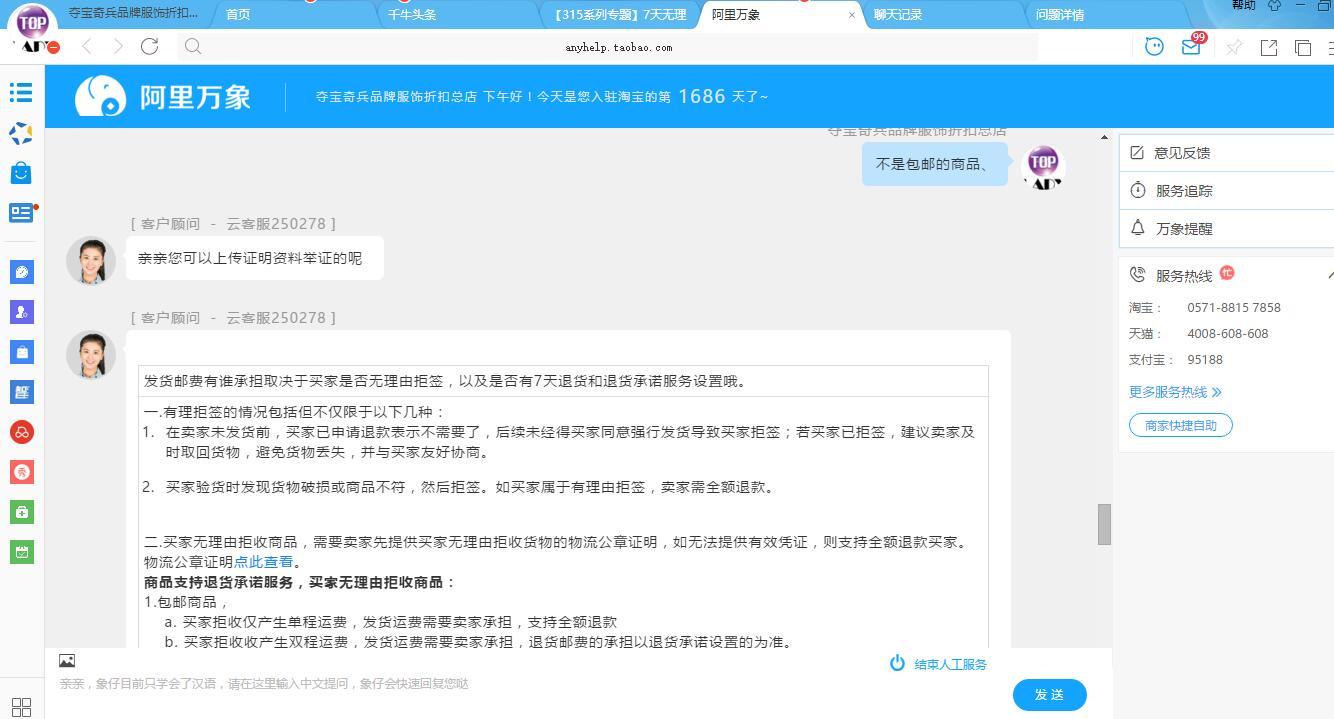
Task: Open the colorful pinwheel sidebar icon
Action: [21, 133]
